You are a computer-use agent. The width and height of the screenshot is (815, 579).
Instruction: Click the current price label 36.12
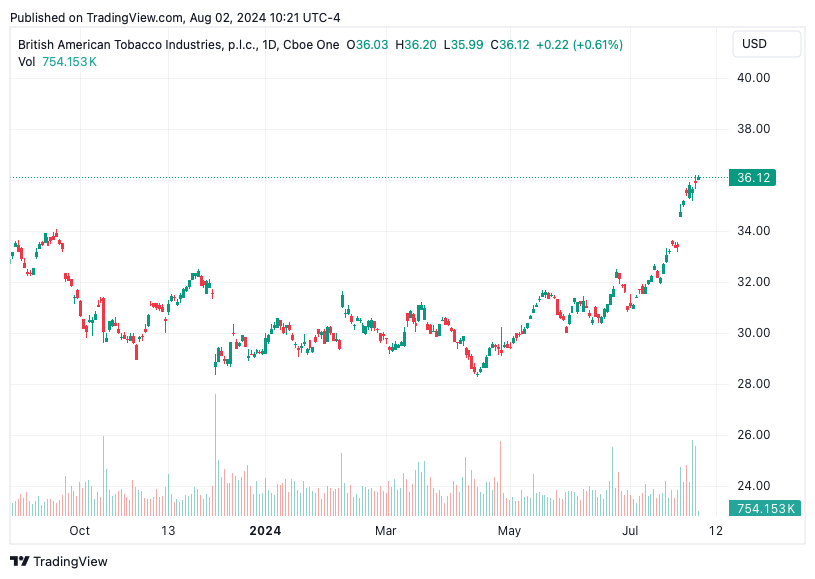click(752, 178)
